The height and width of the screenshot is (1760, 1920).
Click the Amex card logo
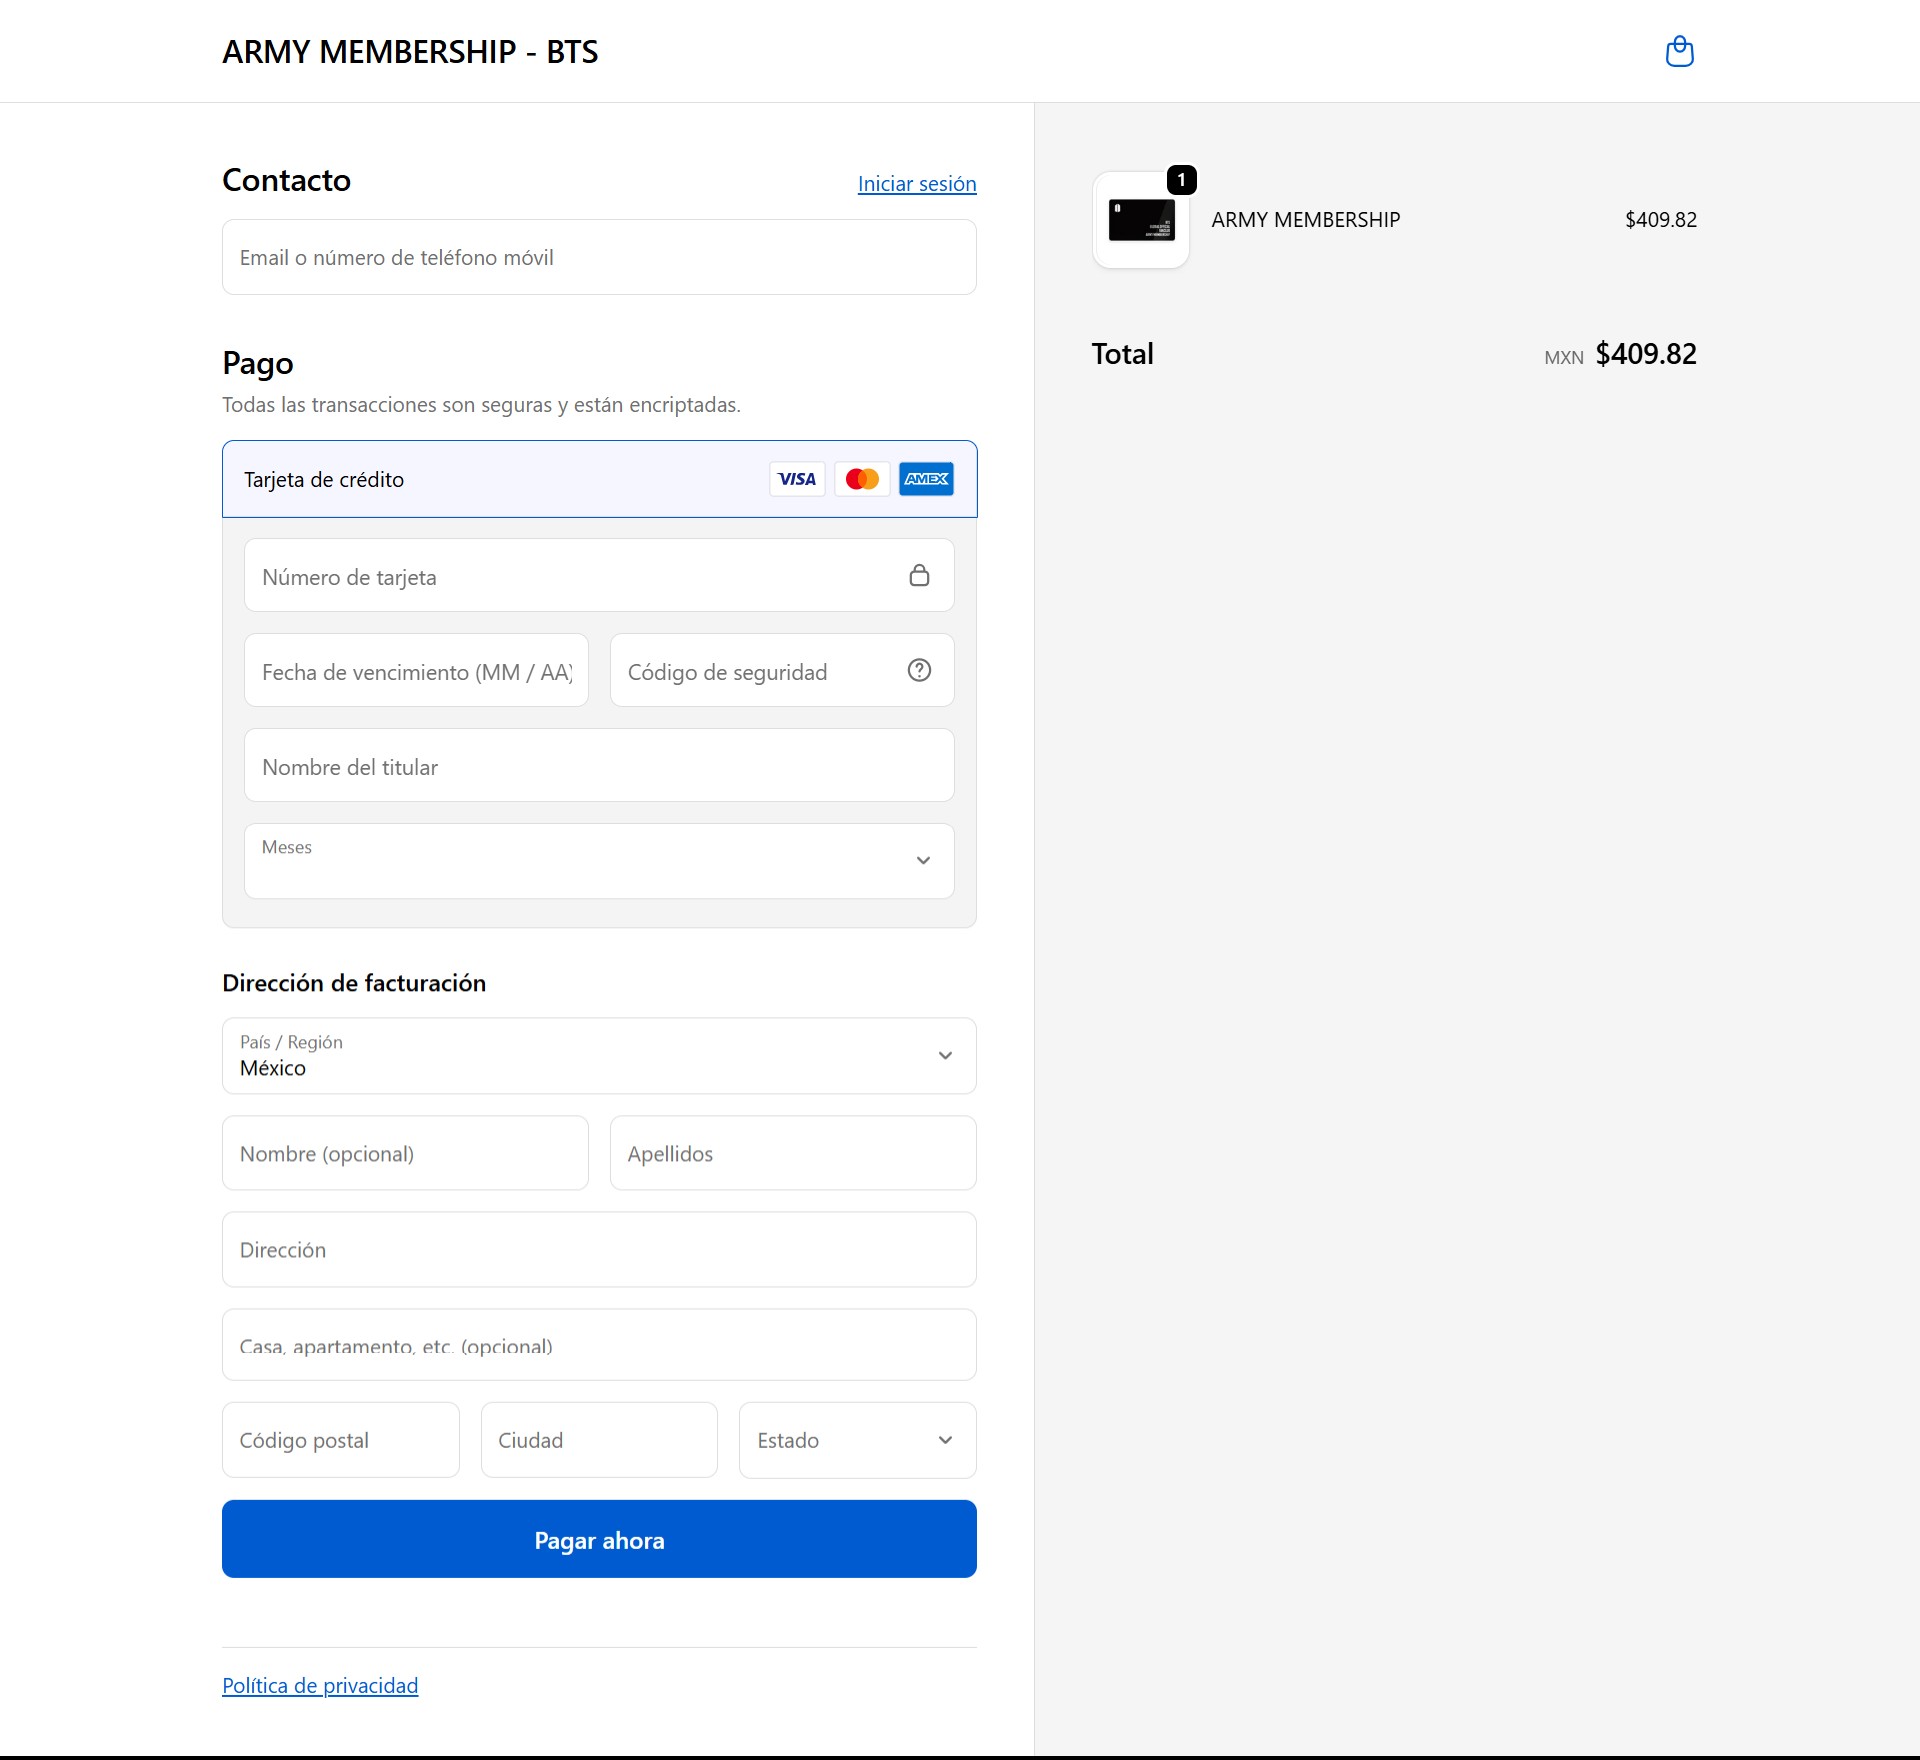[926, 479]
